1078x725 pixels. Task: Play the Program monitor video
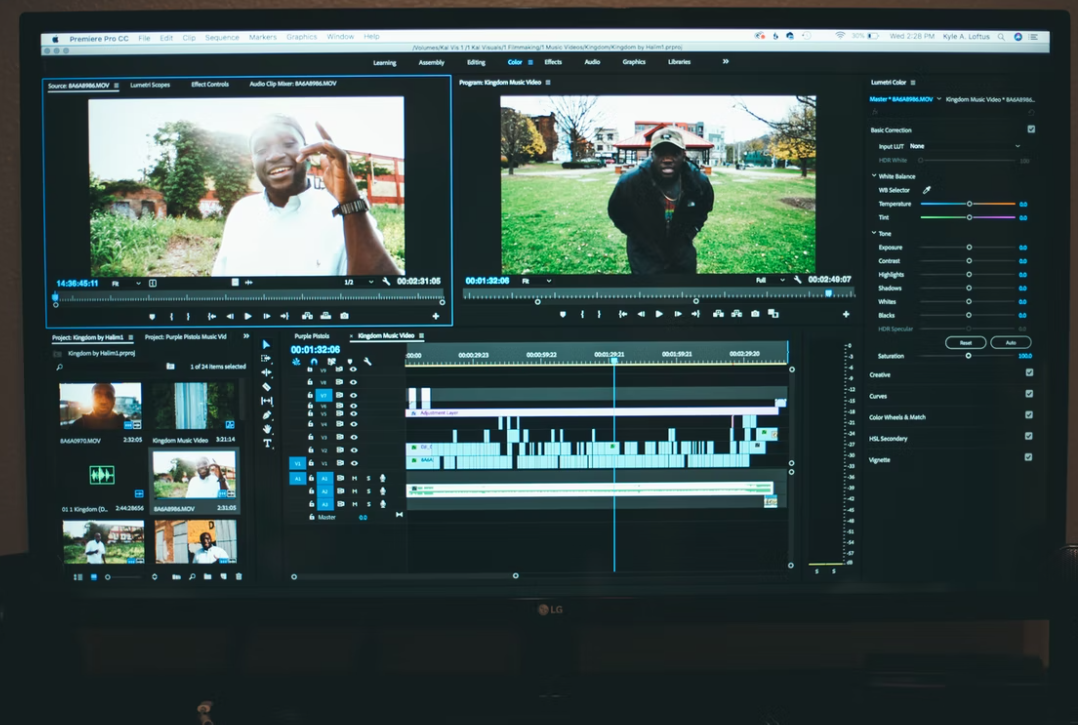659,314
